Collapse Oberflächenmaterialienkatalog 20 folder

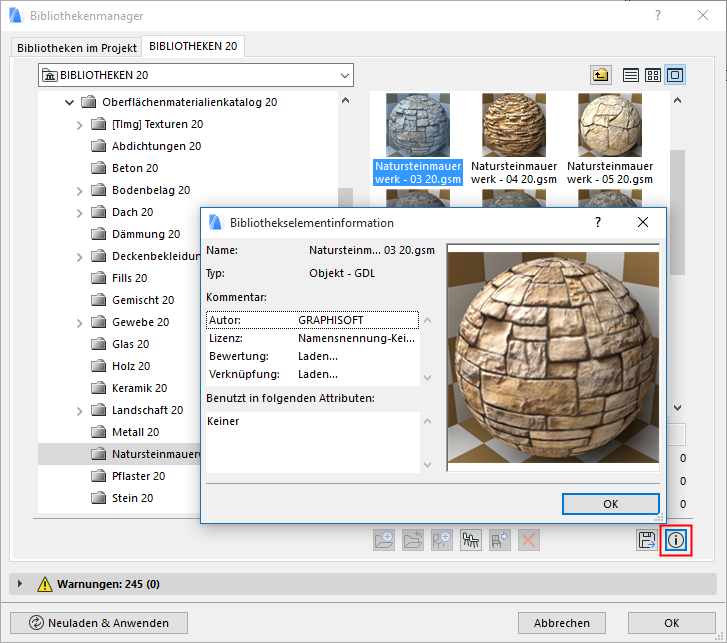[x=69, y=102]
